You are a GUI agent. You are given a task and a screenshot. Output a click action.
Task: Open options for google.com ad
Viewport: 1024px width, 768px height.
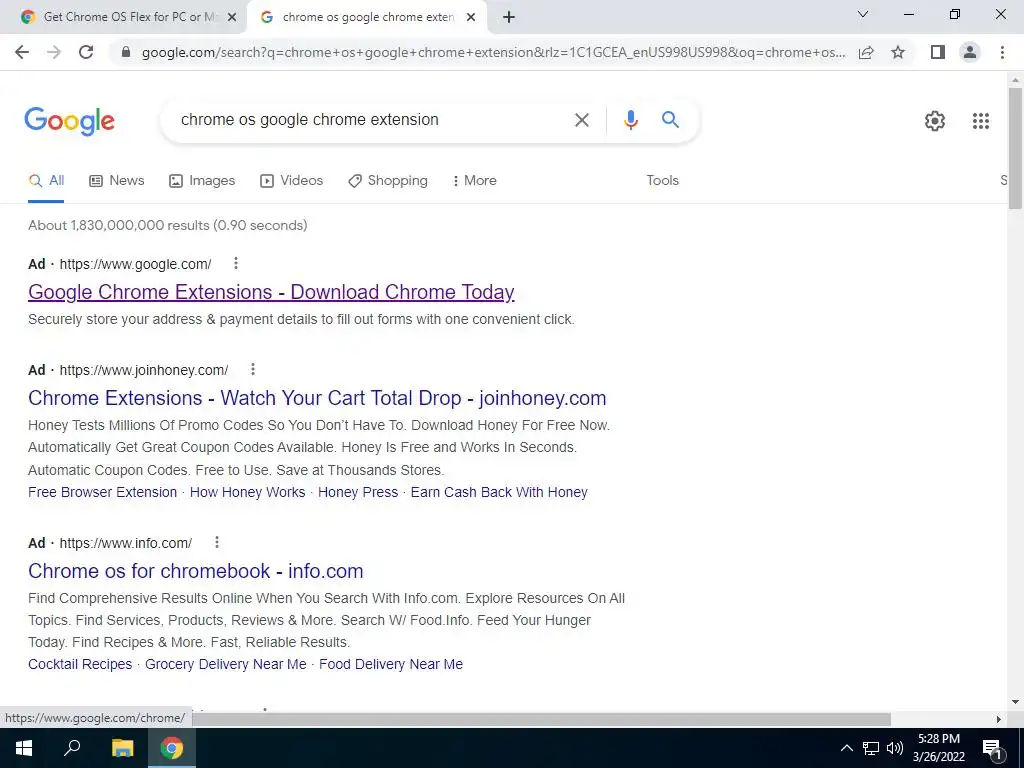pyautogui.click(x=236, y=263)
